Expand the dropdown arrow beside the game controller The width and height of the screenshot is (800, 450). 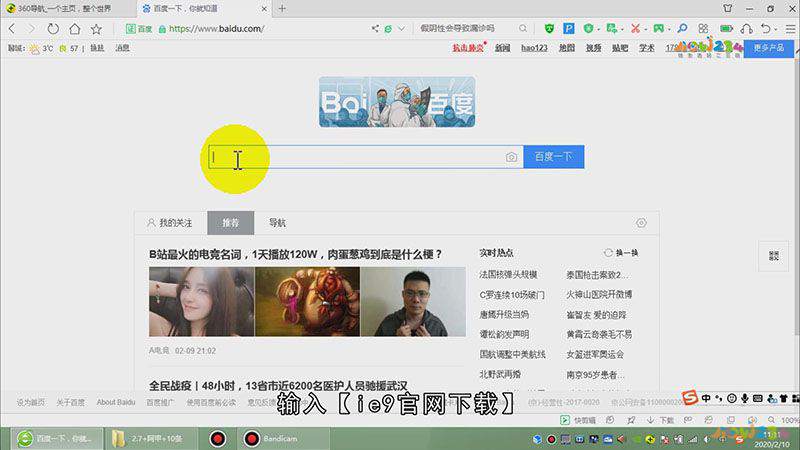(669, 29)
